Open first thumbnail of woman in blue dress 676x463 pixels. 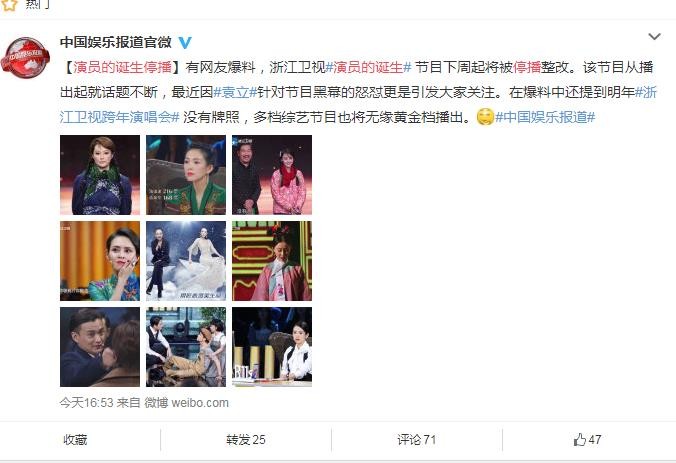(x=100, y=175)
